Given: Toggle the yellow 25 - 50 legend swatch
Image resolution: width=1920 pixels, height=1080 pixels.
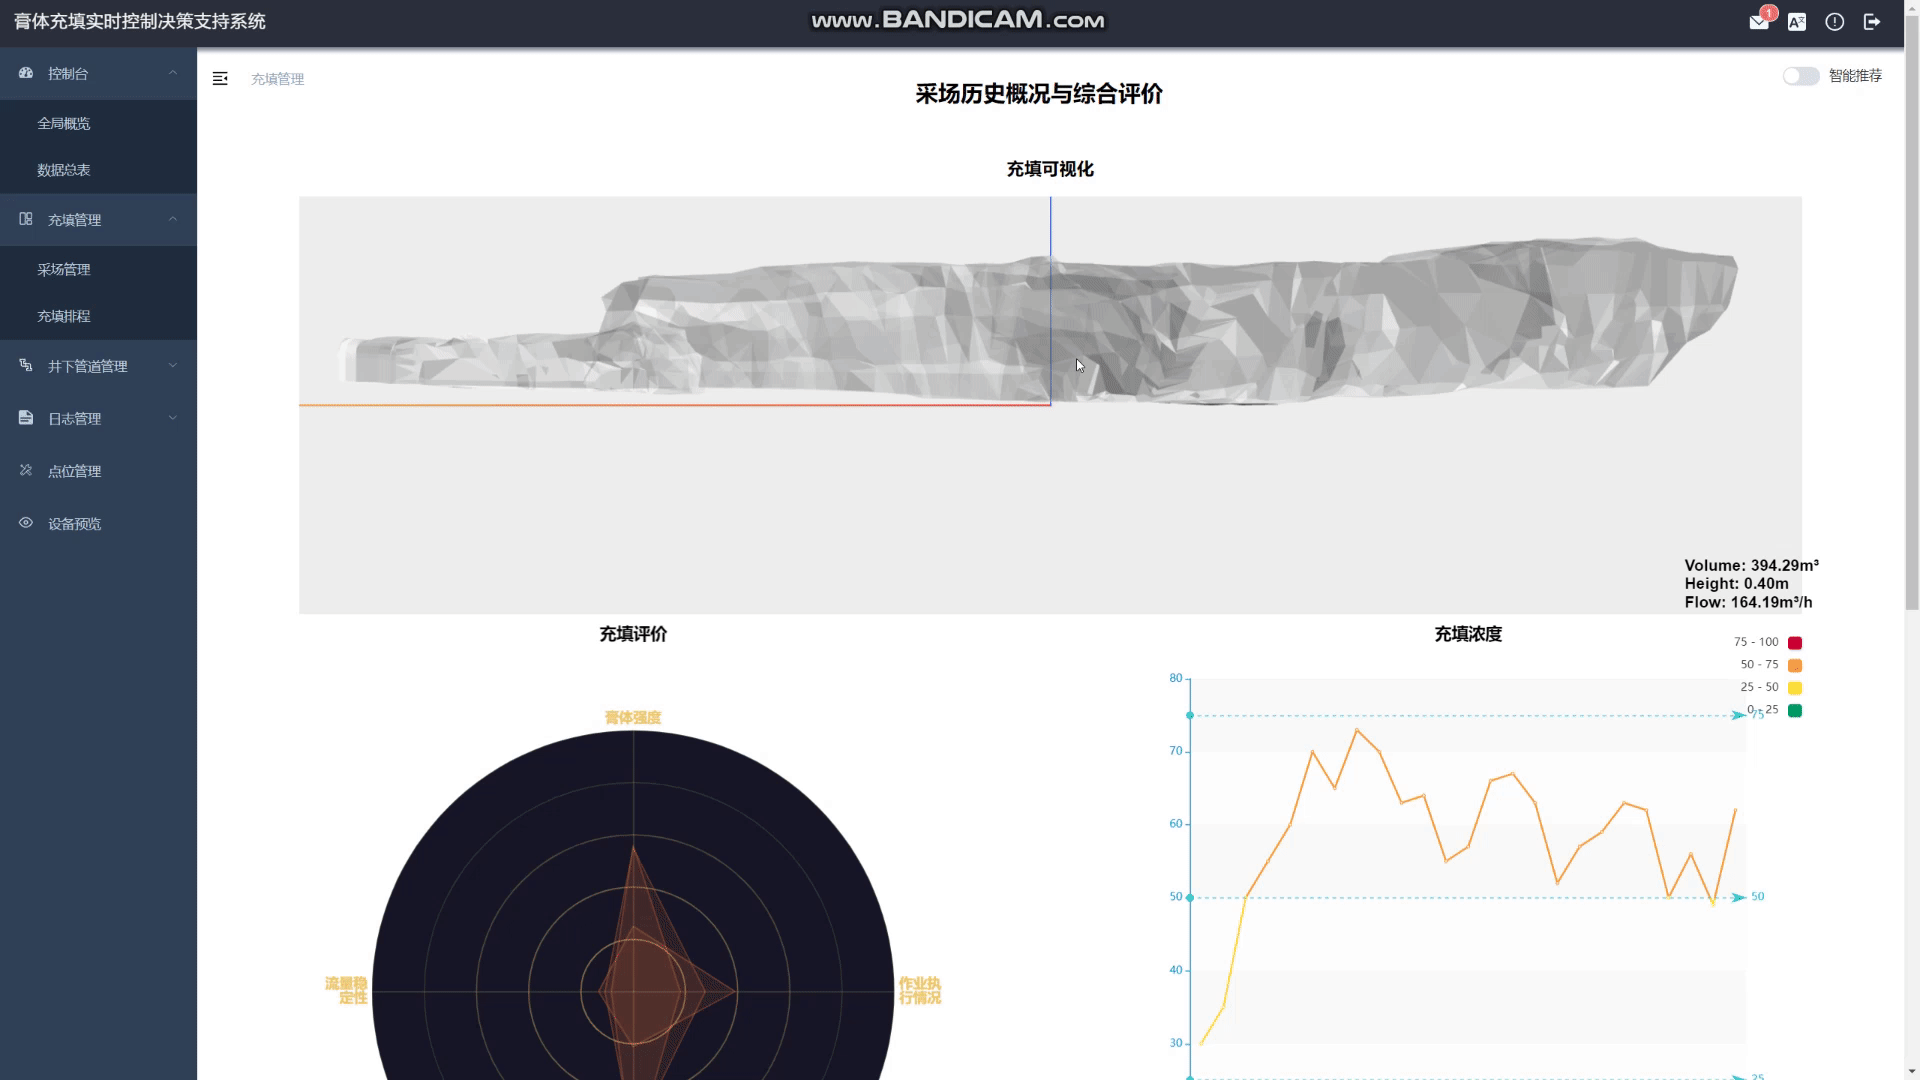Looking at the screenshot, I should (x=1795, y=688).
